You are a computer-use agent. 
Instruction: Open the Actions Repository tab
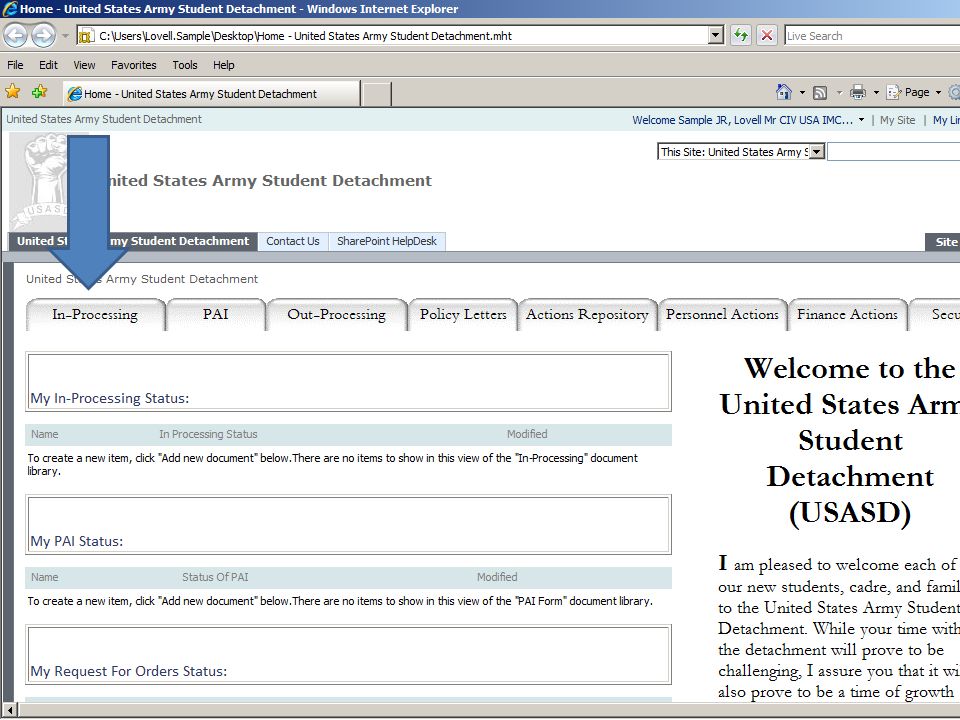[x=587, y=315]
